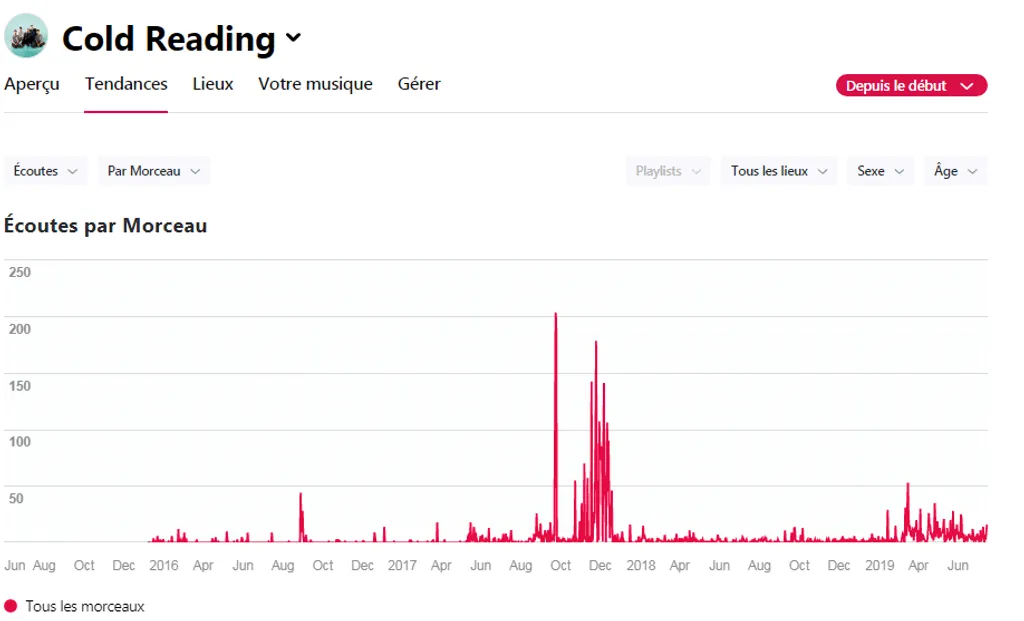Switch to the Lieux tab
Image resolution: width=1024 pixels, height=621 pixels.
(213, 84)
